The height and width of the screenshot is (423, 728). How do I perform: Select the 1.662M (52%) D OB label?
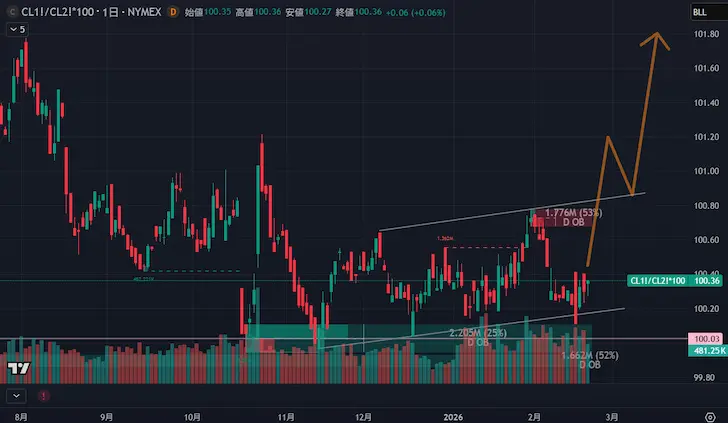click(590, 360)
